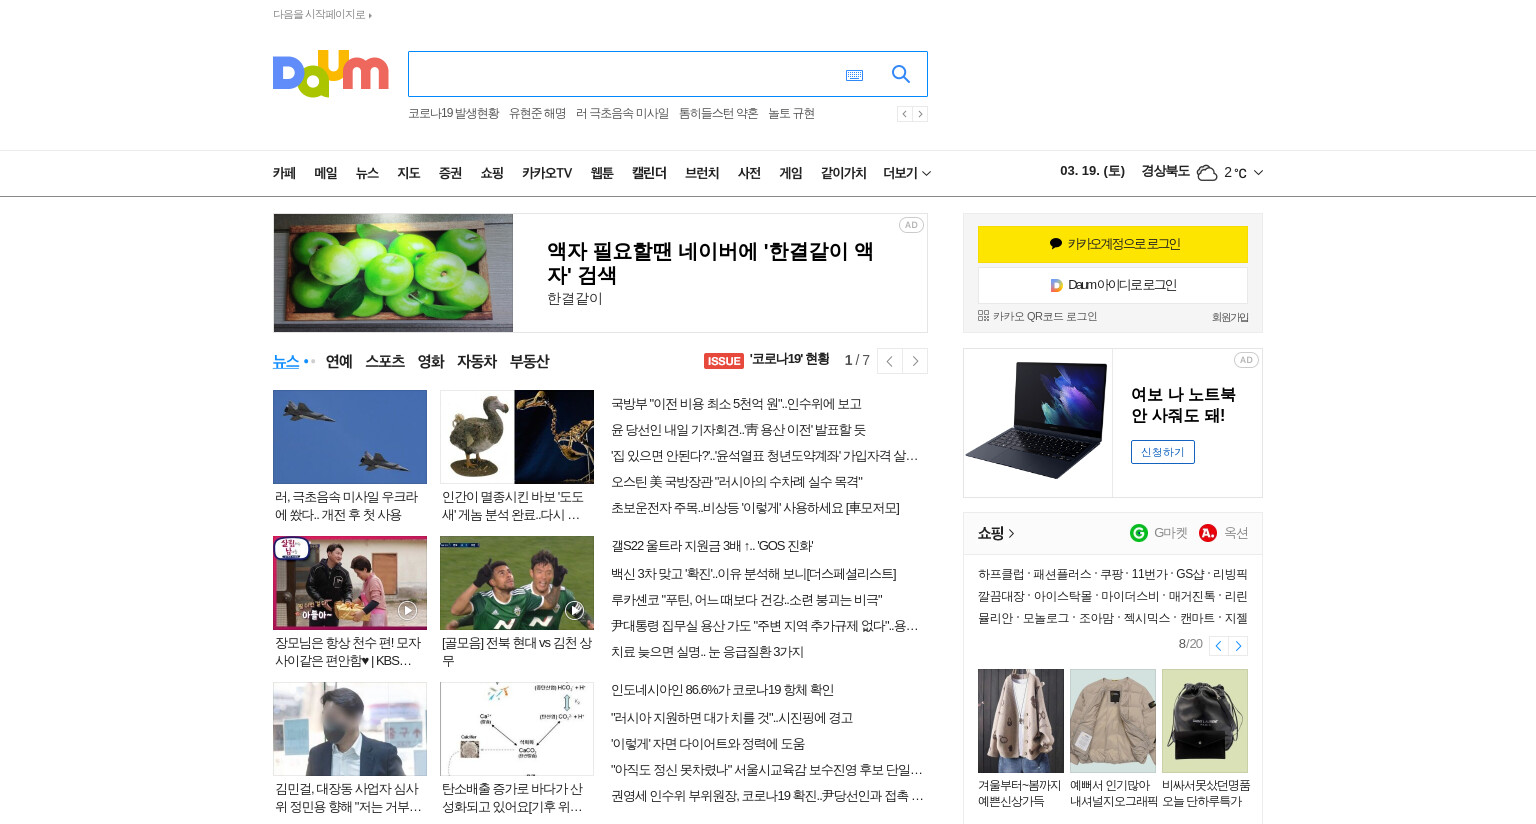
Task: Previous shopping items page arrow
Action: point(1218,646)
